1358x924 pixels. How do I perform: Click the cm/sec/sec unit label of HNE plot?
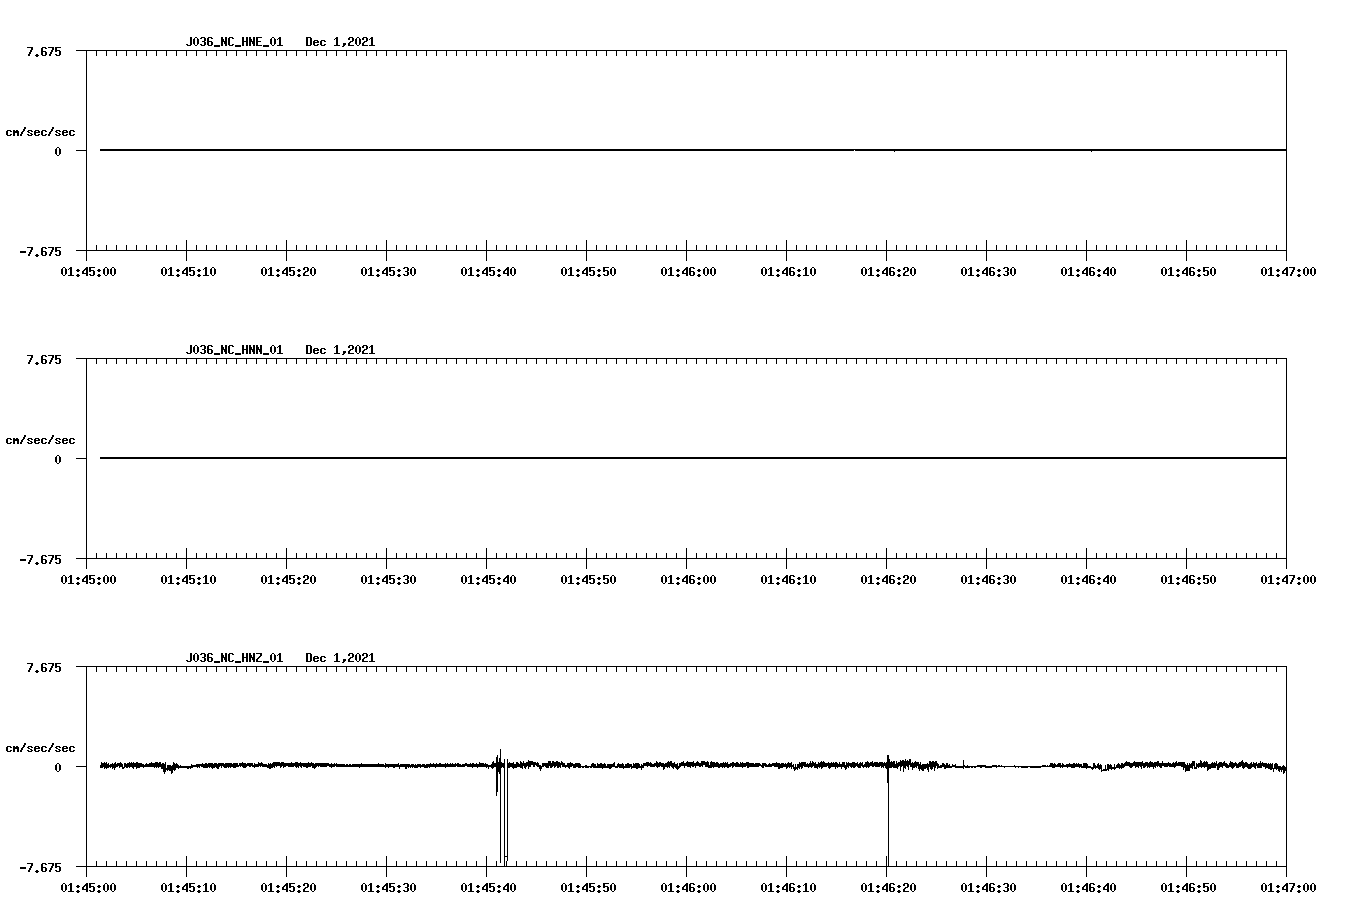coord(40,132)
